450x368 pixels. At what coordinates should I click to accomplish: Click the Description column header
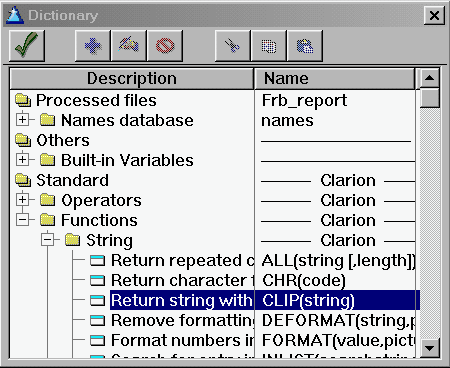pyautogui.click(x=132, y=79)
